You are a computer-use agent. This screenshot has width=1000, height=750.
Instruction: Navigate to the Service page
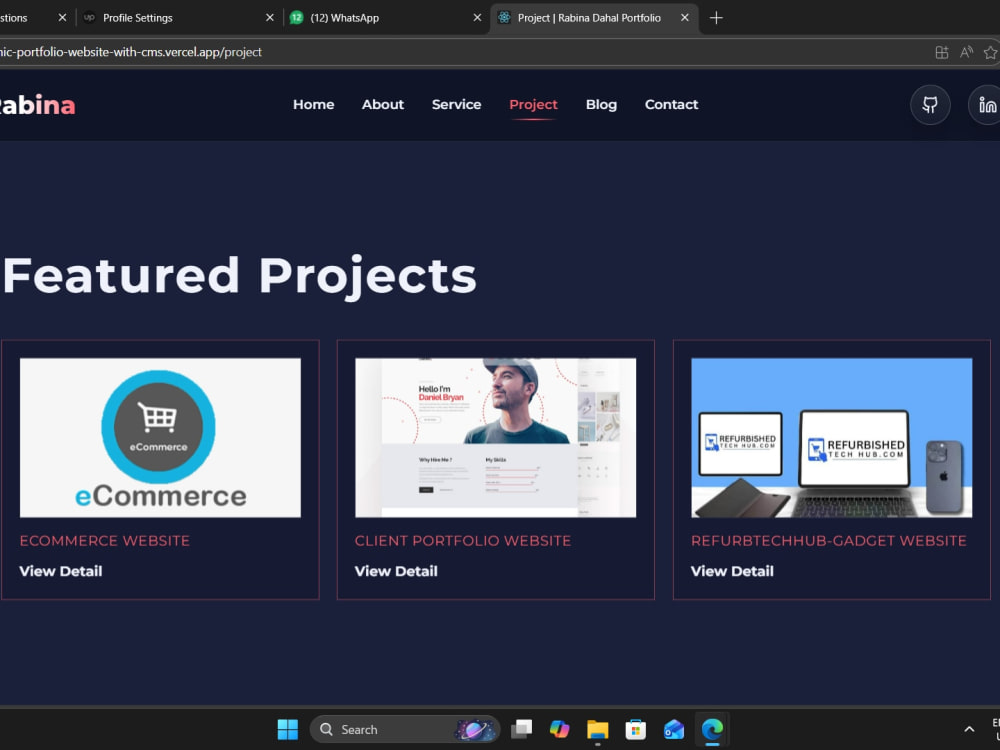pos(457,105)
